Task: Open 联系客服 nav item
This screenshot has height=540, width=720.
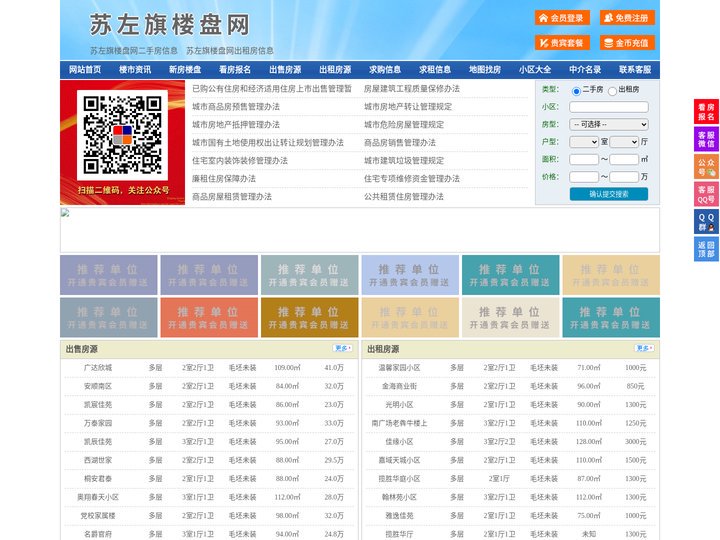Action: pyautogui.click(x=635, y=70)
